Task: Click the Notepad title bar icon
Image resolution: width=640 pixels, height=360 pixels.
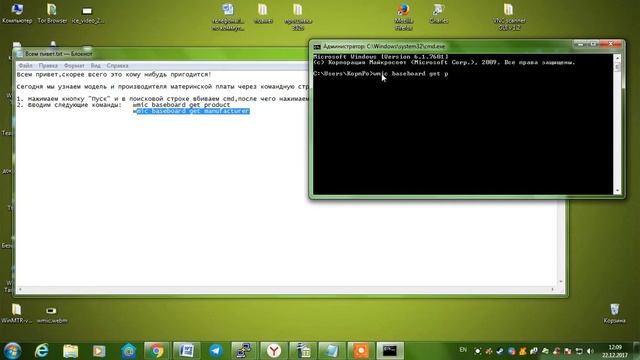Action: 20,54
